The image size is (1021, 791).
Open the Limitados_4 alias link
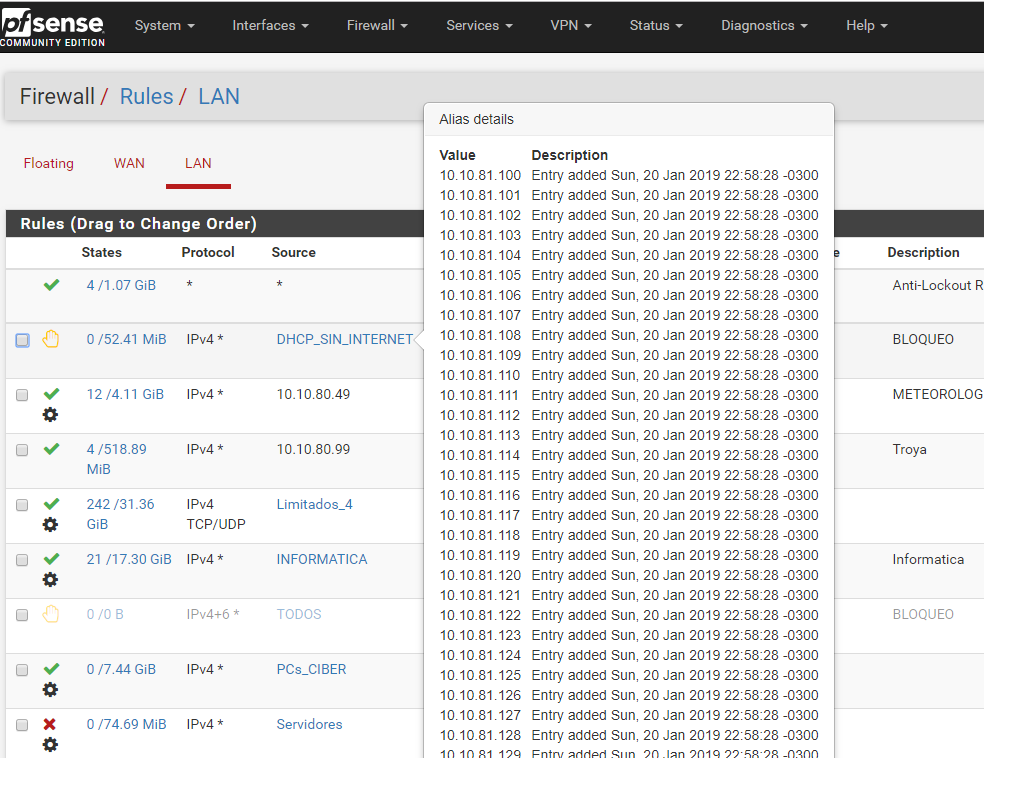tap(314, 504)
